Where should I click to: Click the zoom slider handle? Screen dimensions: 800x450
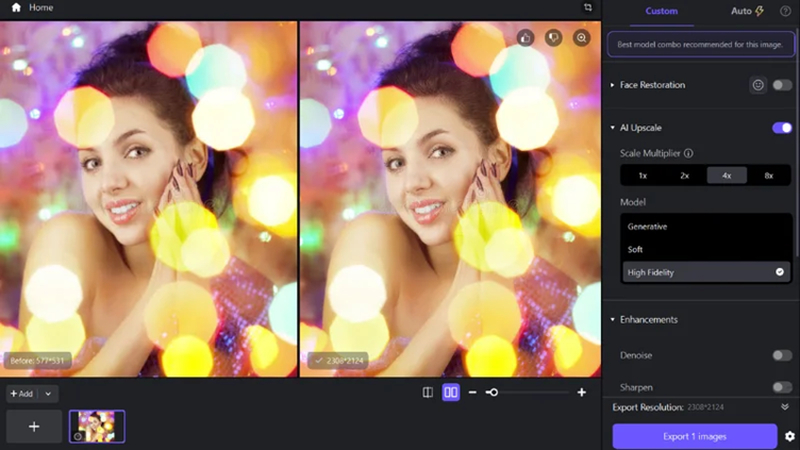click(x=492, y=392)
